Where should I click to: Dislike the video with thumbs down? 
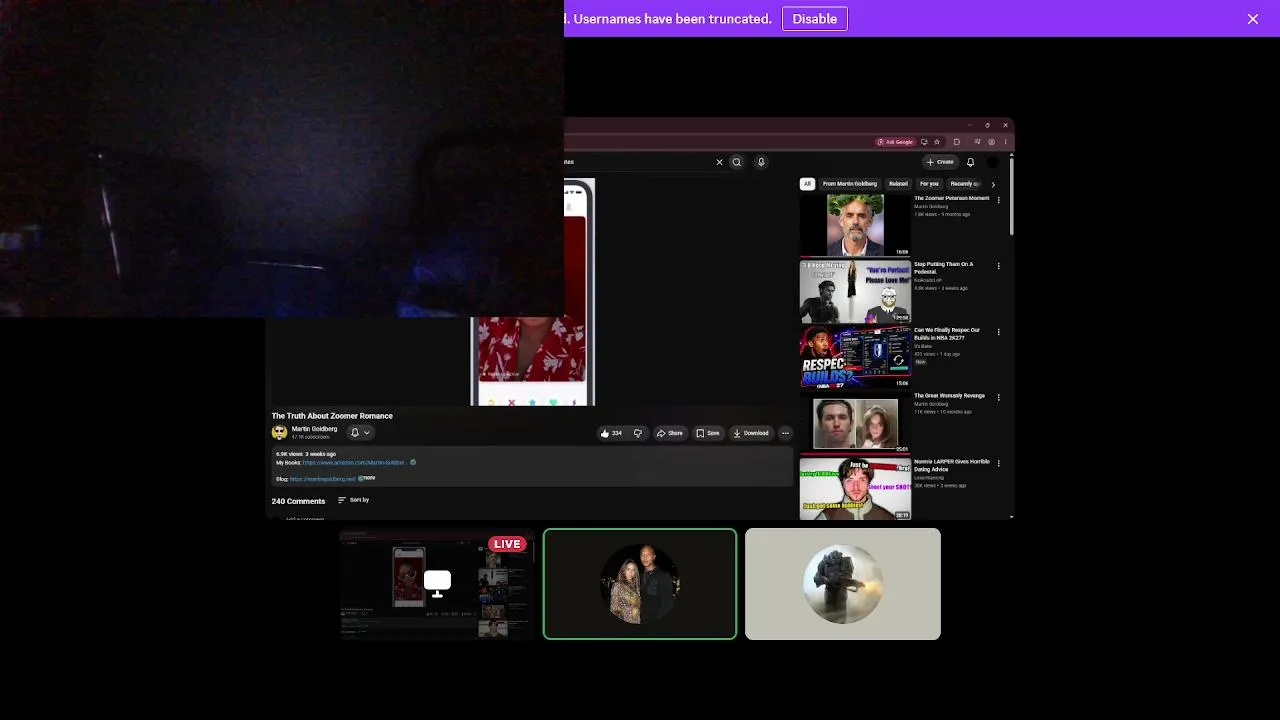[638, 433]
